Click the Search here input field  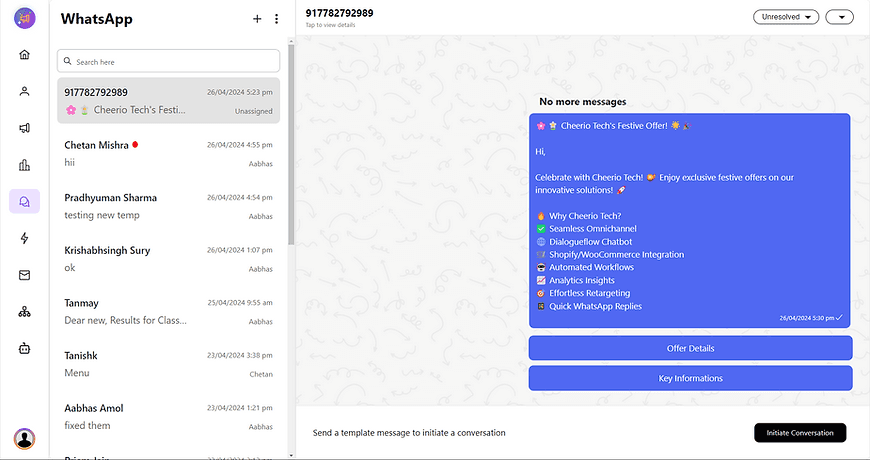point(168,61)
